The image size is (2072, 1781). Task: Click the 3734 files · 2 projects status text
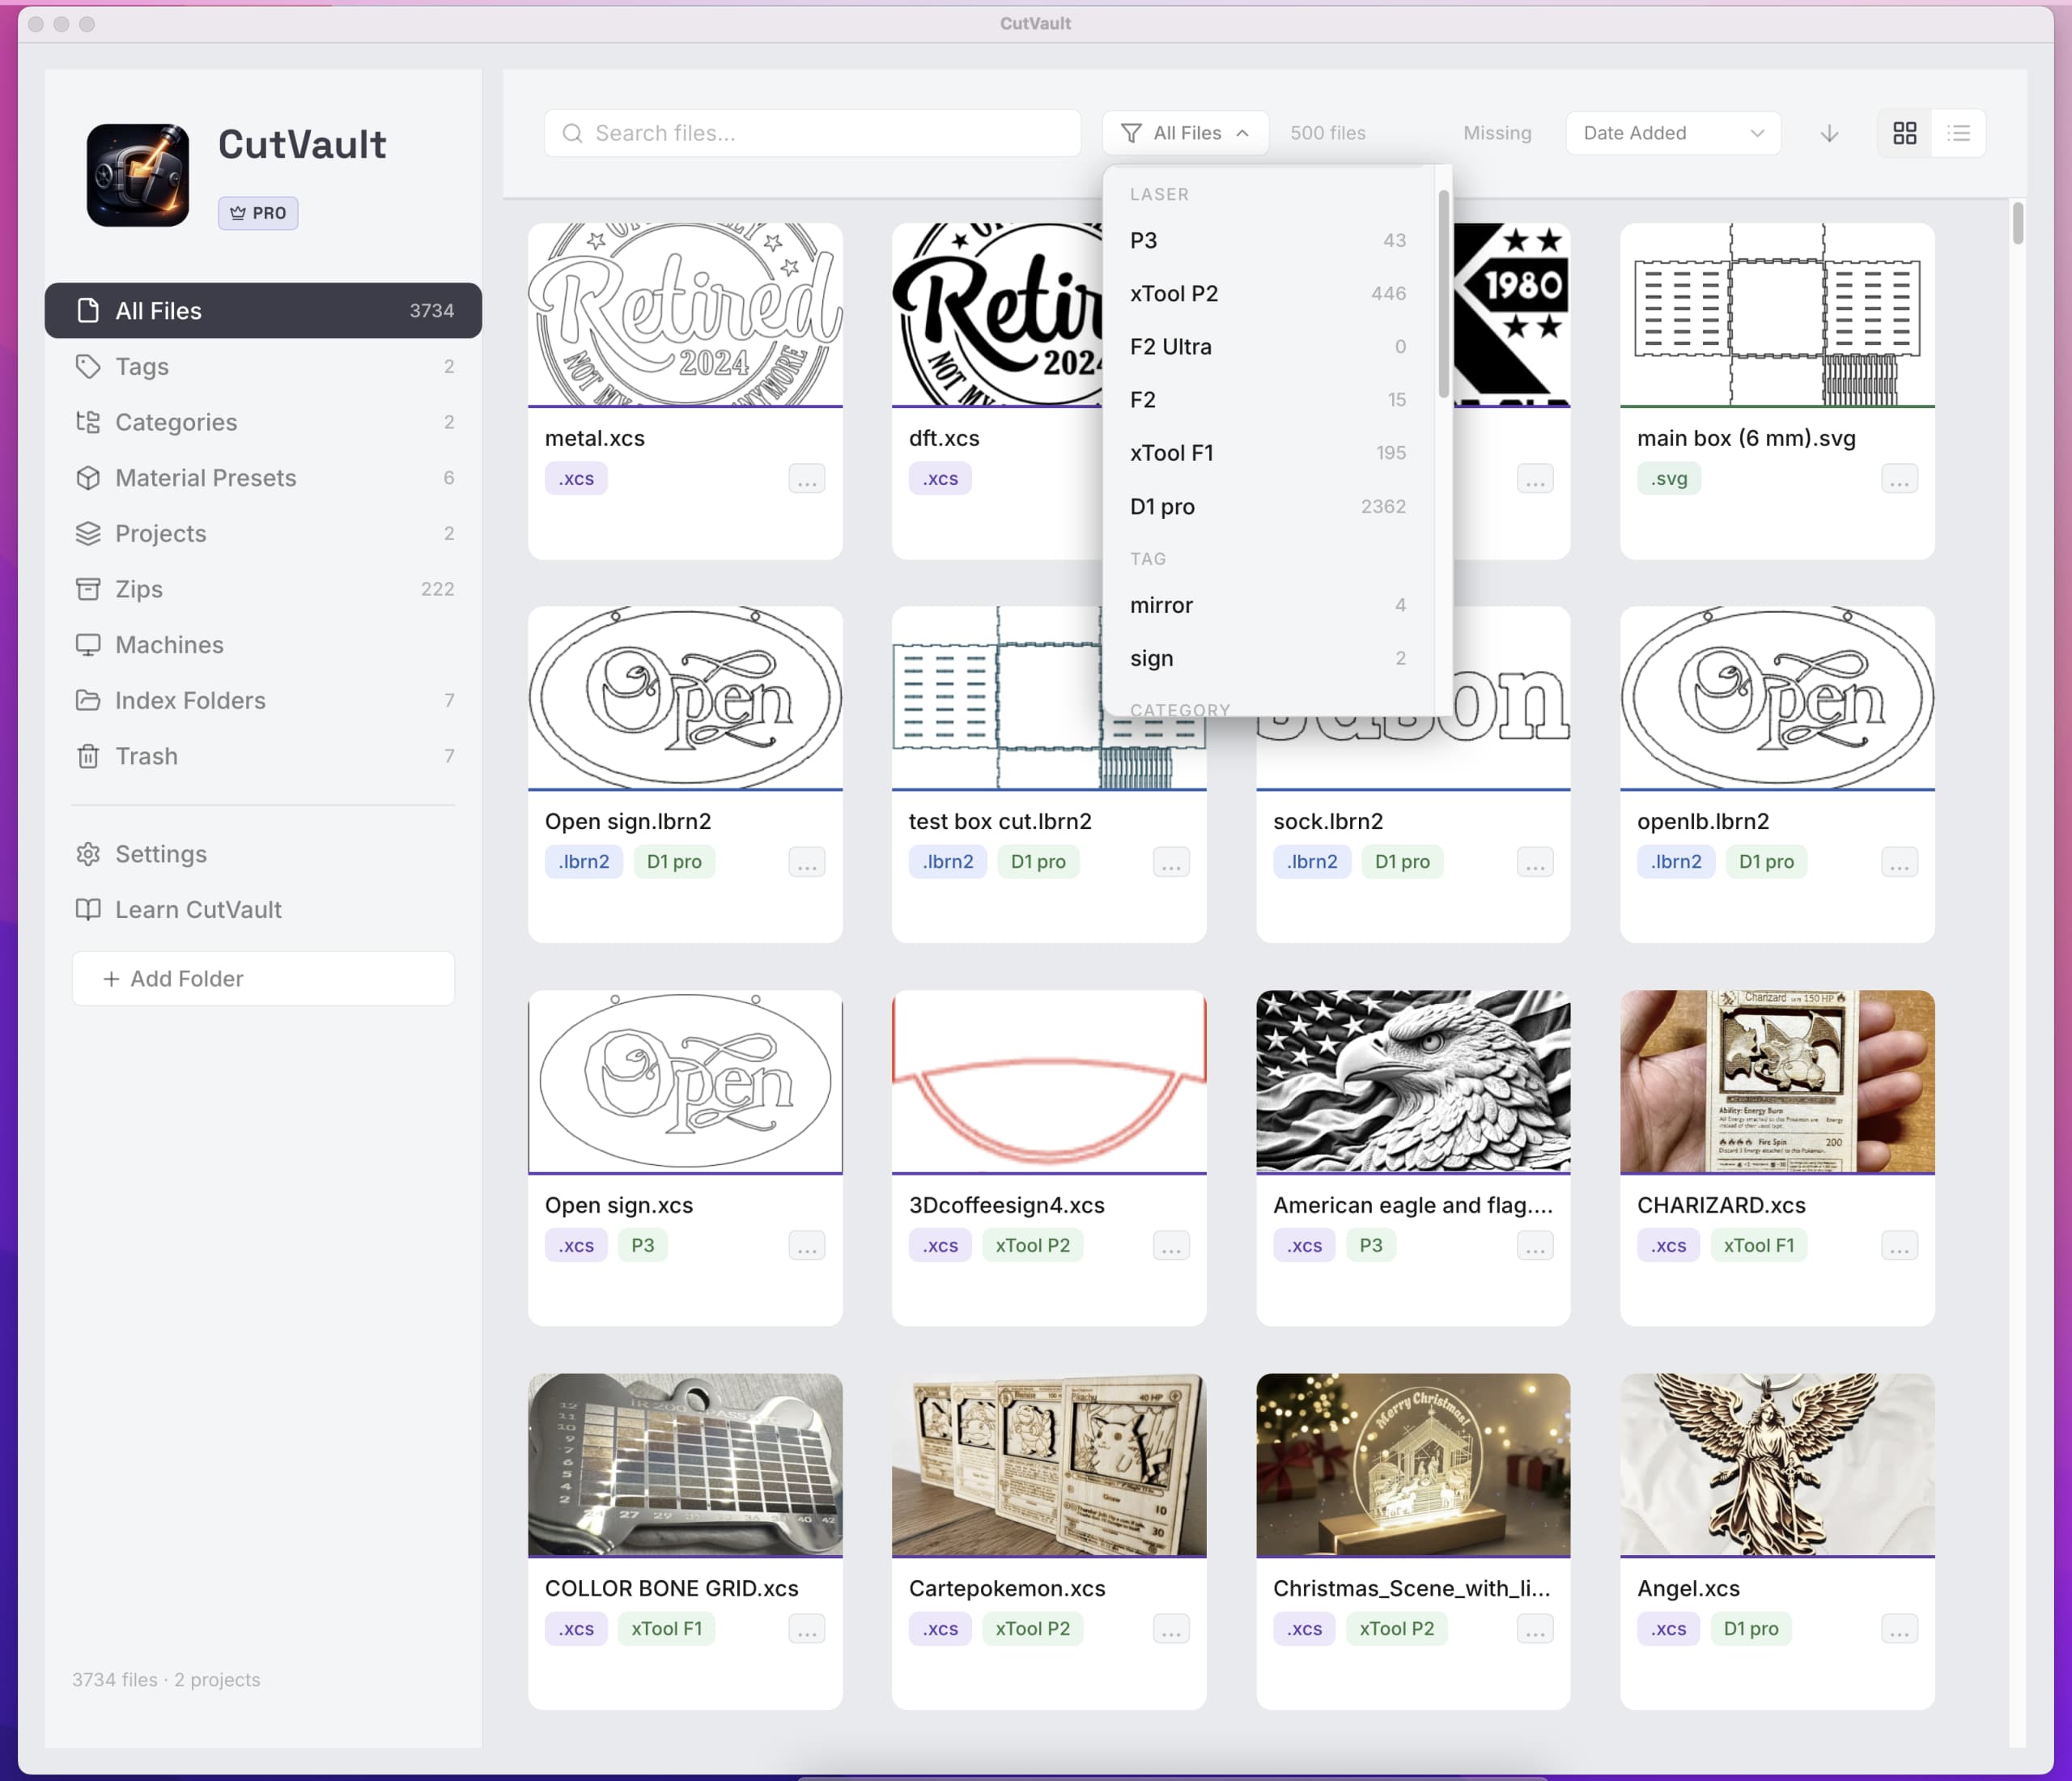(x=166, y=1680)
